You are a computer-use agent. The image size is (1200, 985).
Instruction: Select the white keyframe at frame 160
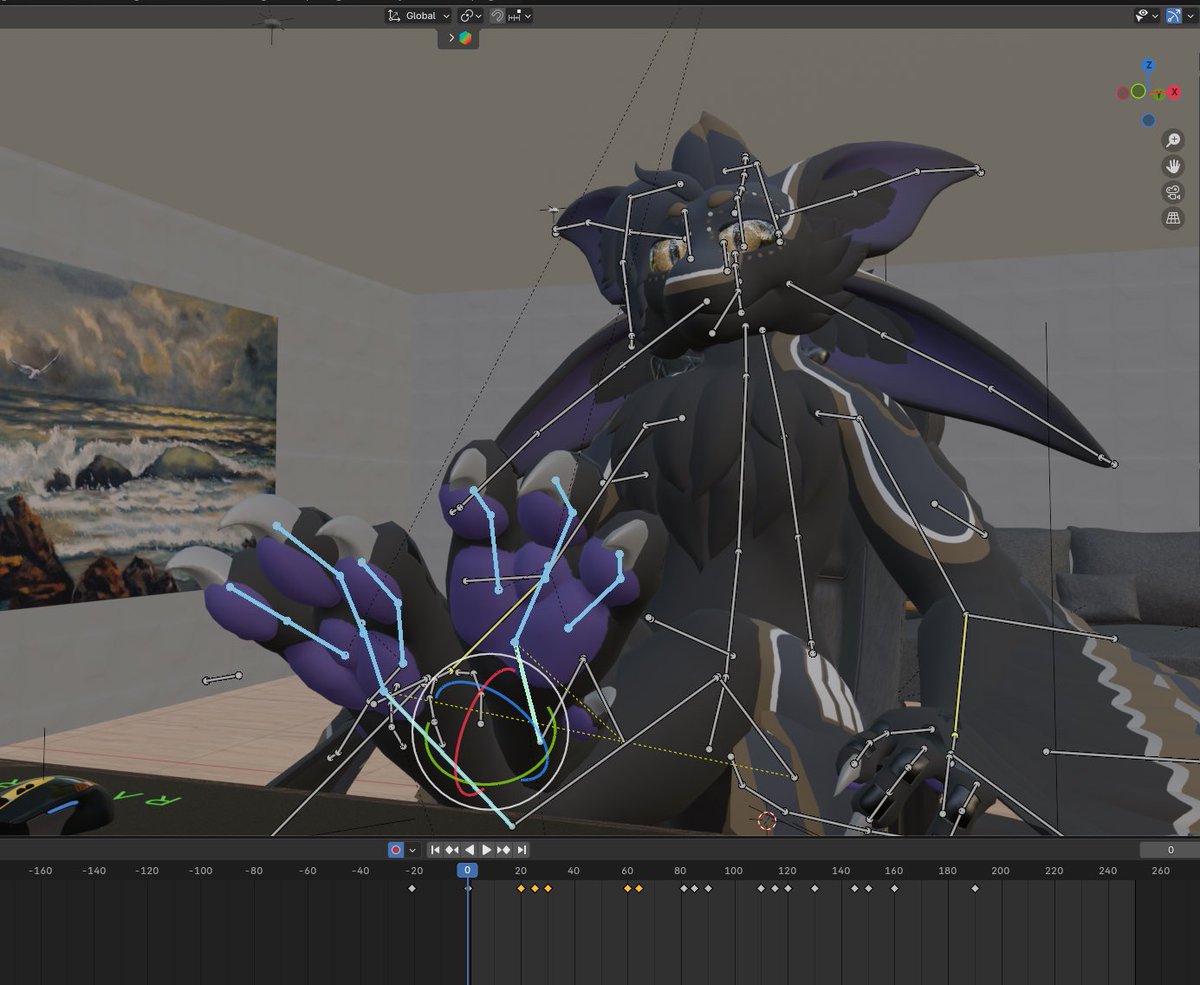coord(894,888)
